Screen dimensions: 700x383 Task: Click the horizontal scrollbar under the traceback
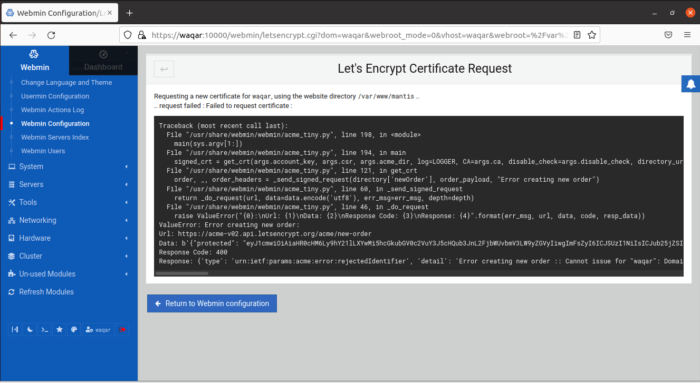tap(182, 273)
